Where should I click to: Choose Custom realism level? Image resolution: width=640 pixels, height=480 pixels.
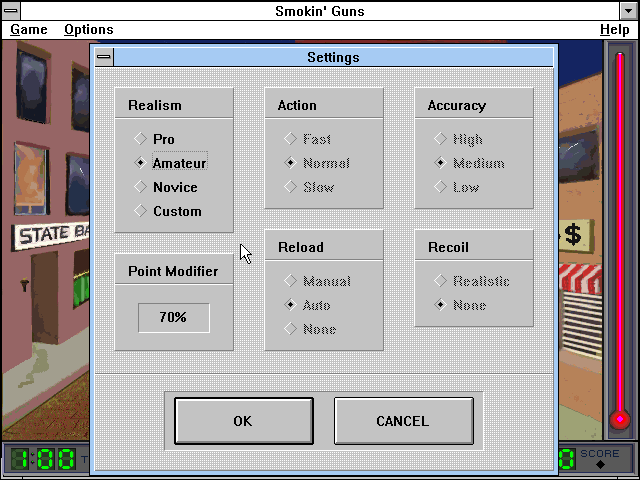tap(168, 211)
